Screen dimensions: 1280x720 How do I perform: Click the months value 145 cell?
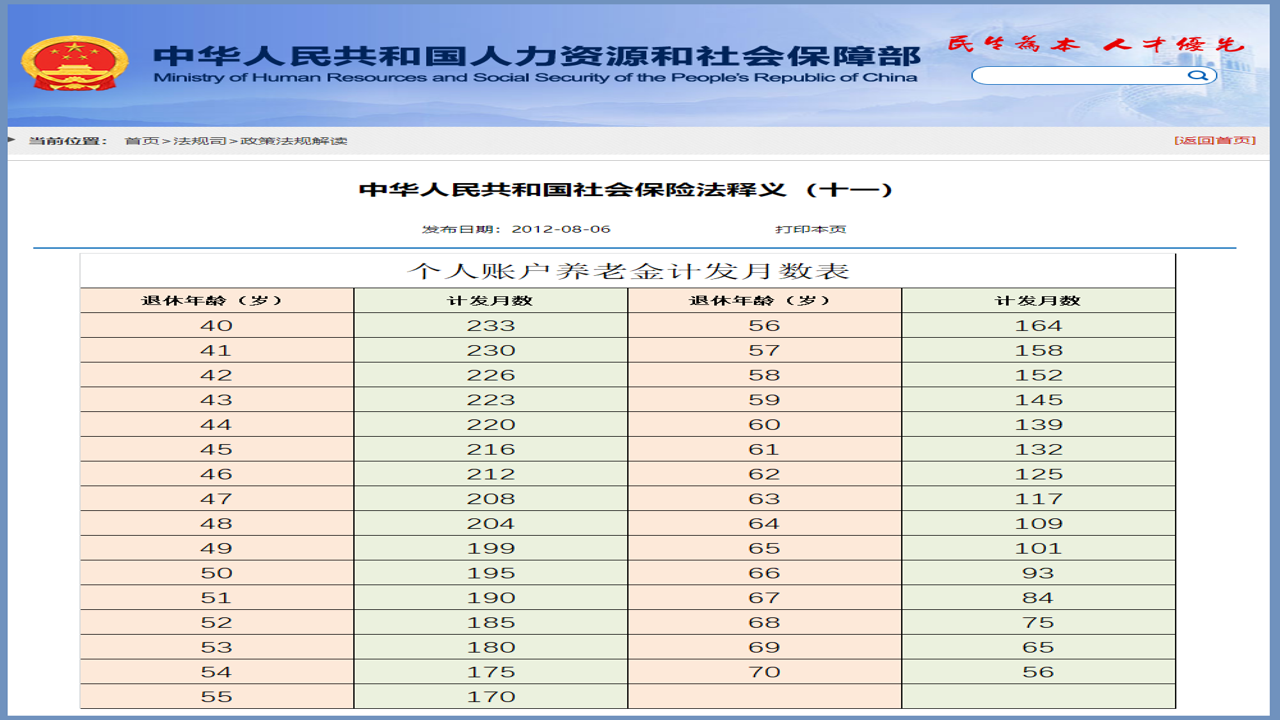click(x=1039, y=400)
